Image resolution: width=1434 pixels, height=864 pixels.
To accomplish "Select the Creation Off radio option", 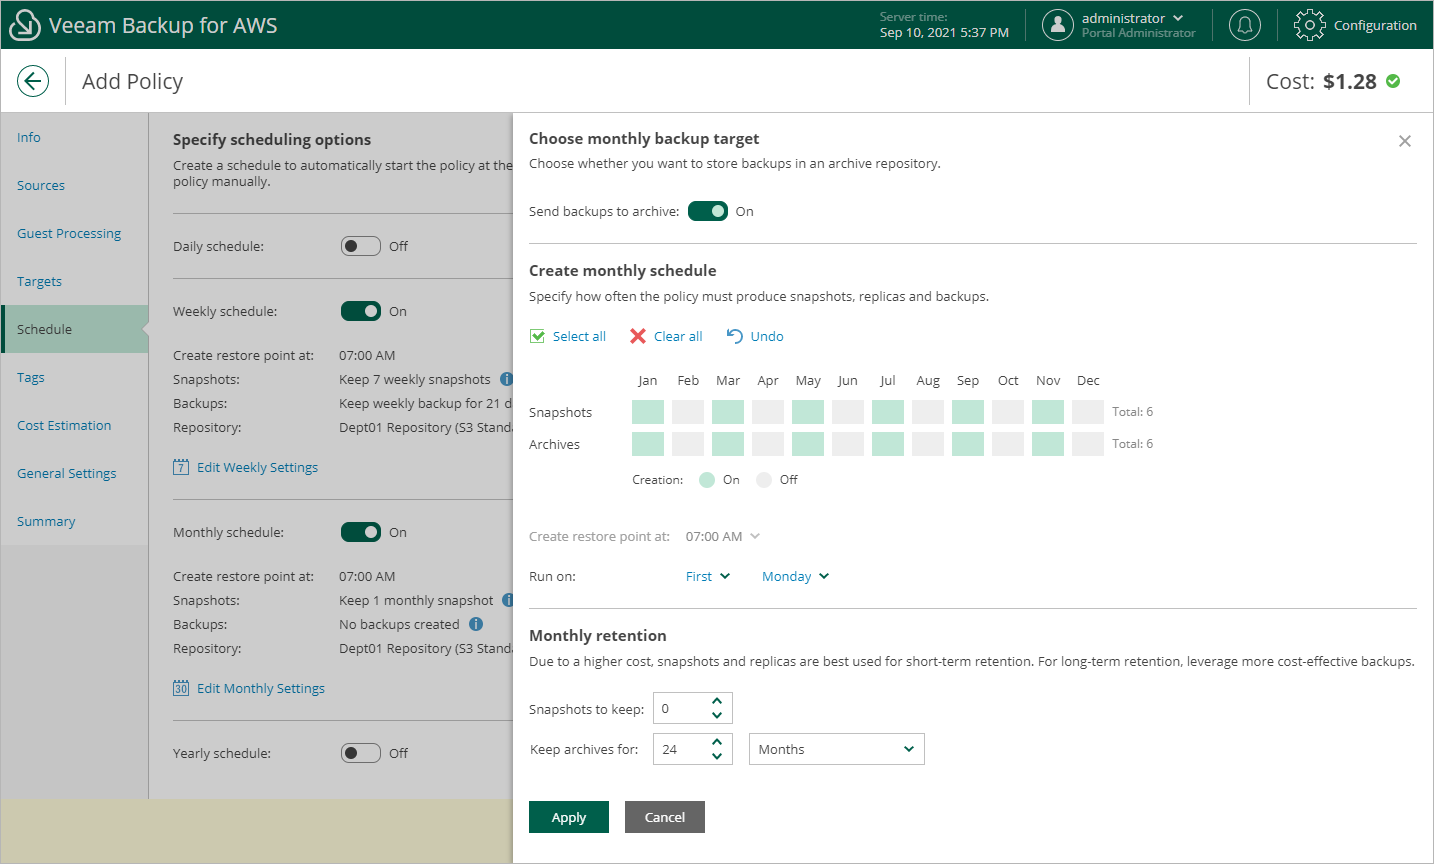I will [765, 480].
